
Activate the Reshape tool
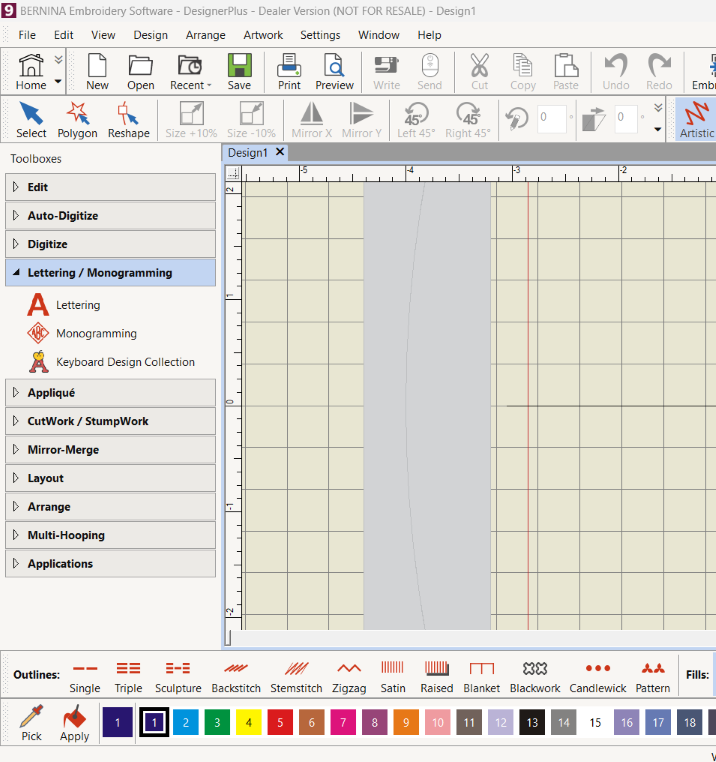(x=128, y=119)
